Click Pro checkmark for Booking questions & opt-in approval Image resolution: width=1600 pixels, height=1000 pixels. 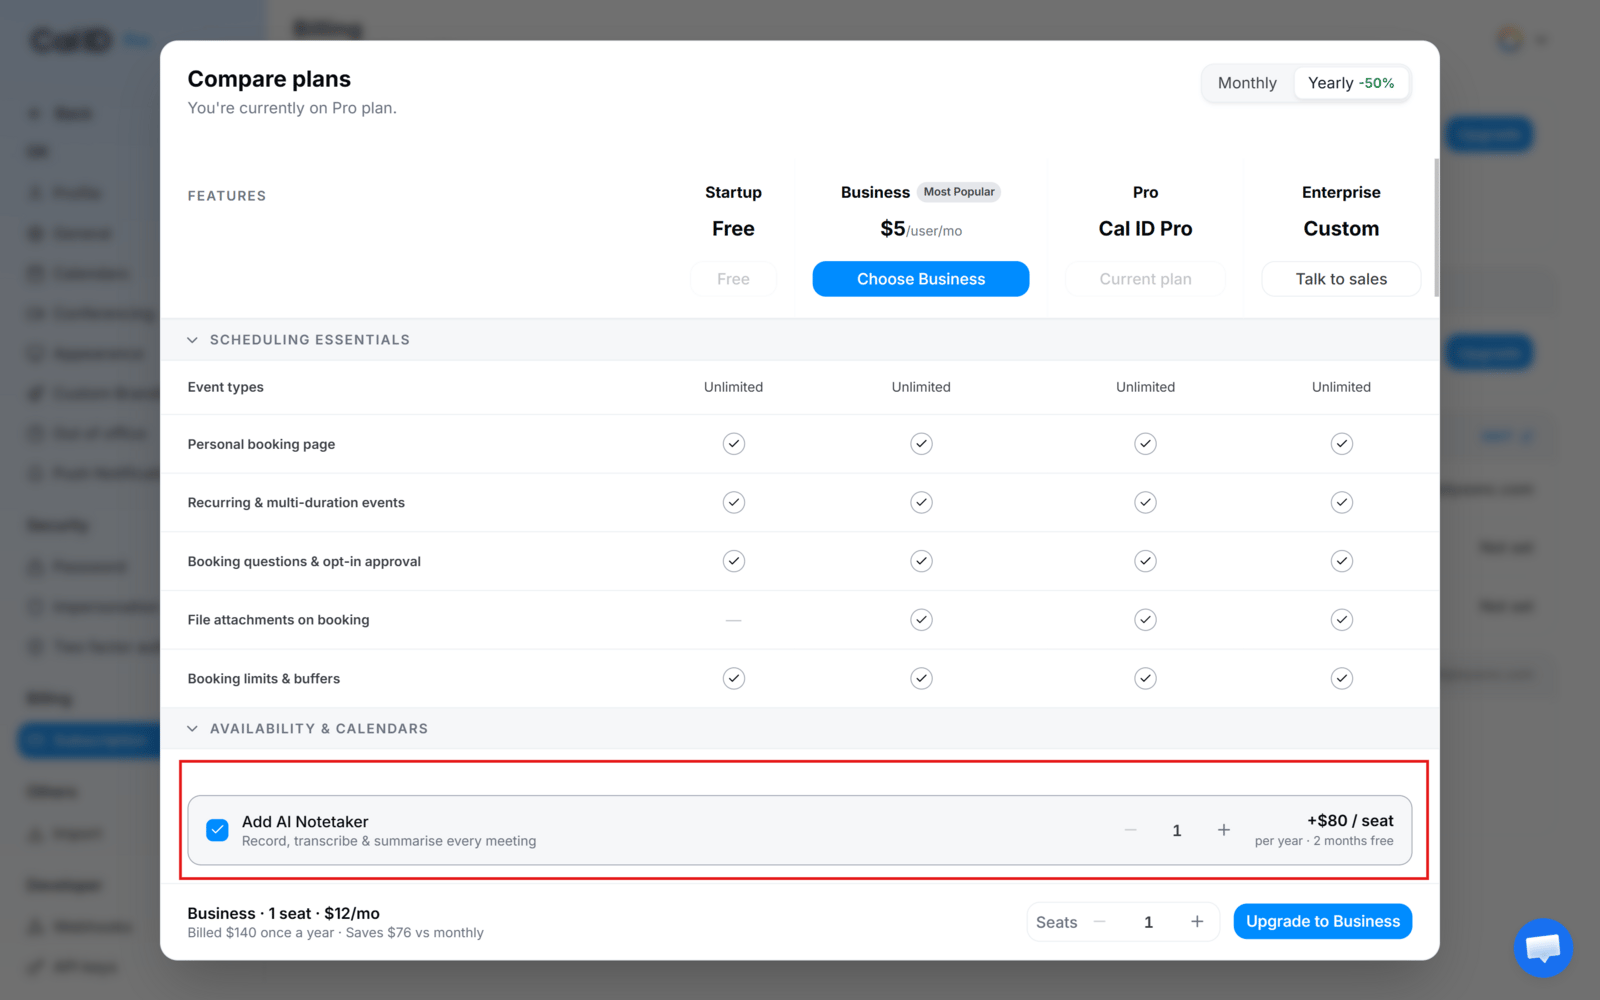[x=1145, y=561]
